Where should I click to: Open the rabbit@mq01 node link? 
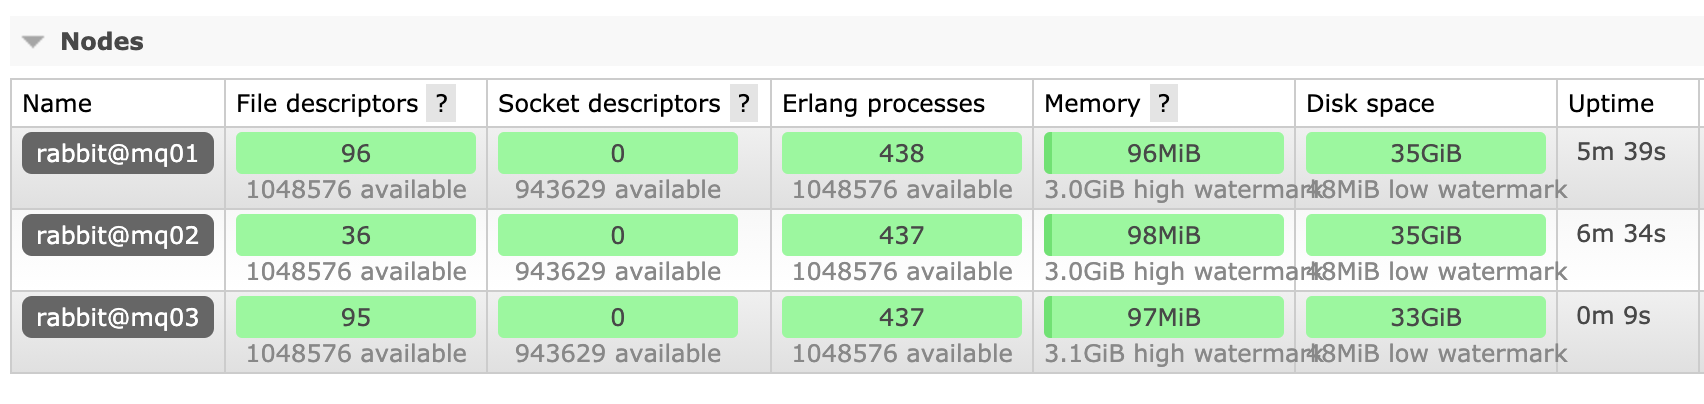click(x=118, y=153)
